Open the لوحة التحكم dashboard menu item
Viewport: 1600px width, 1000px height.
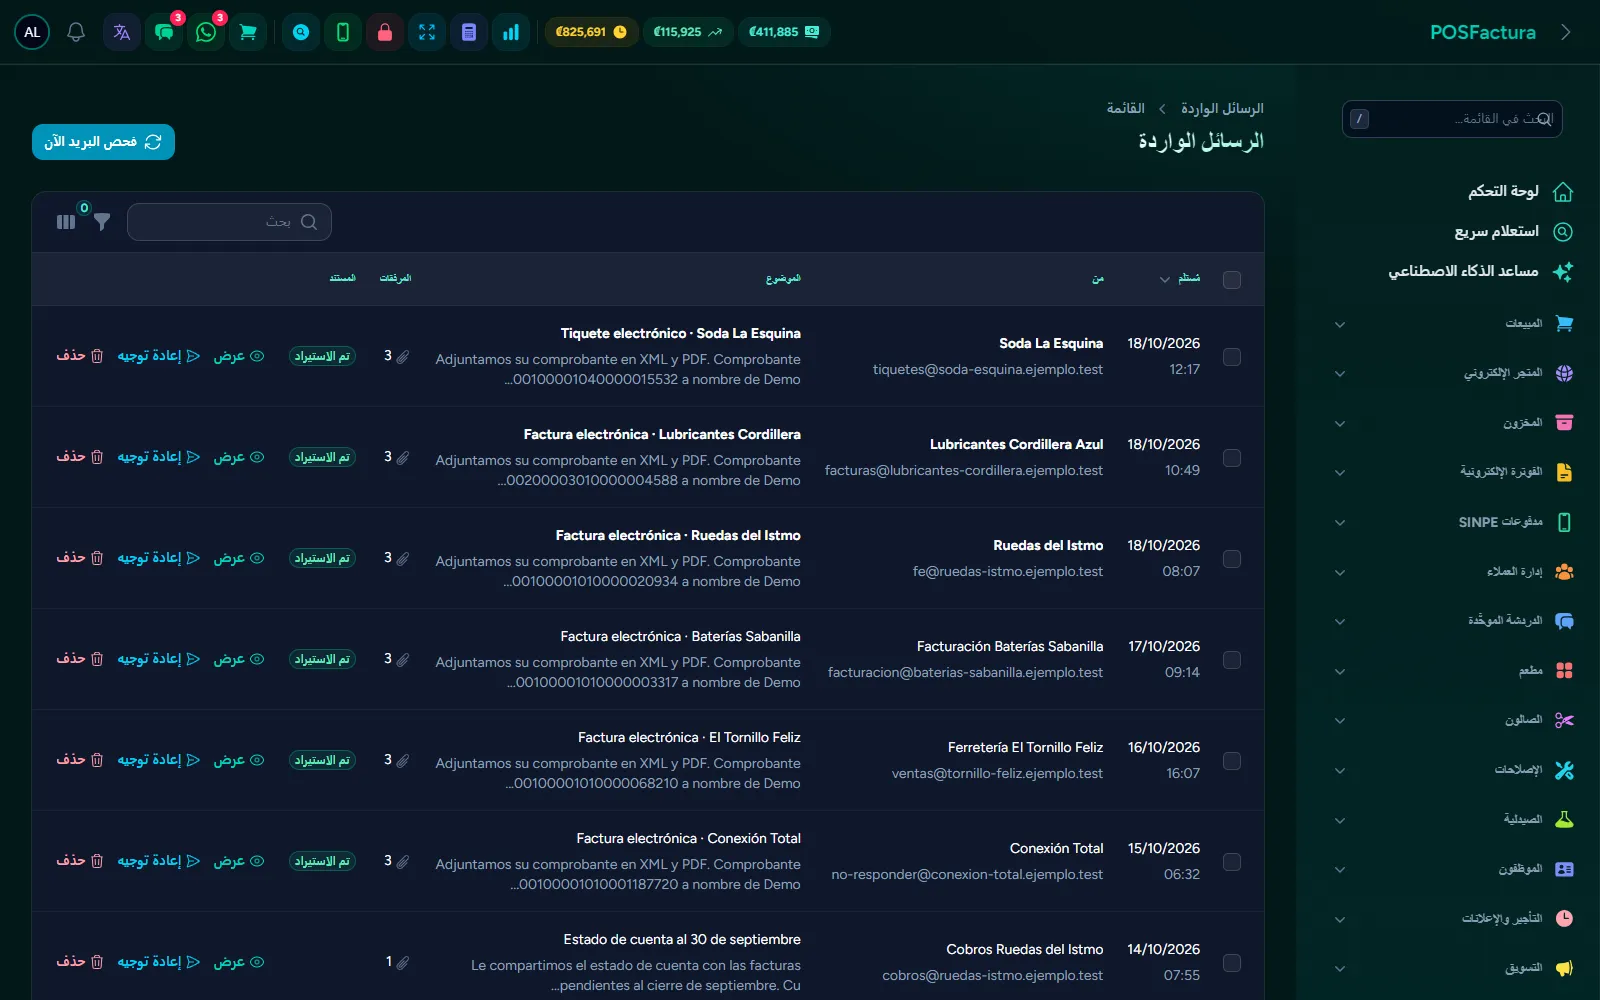click(1520, 191)
